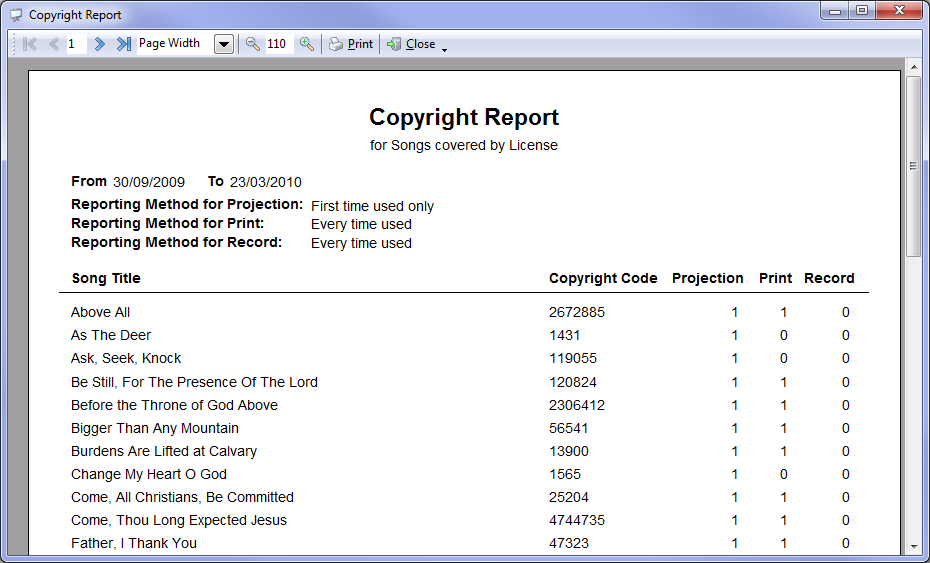Click the Print column header in the report
Viewport: 930px width, 563px height.
coord(776,278)
